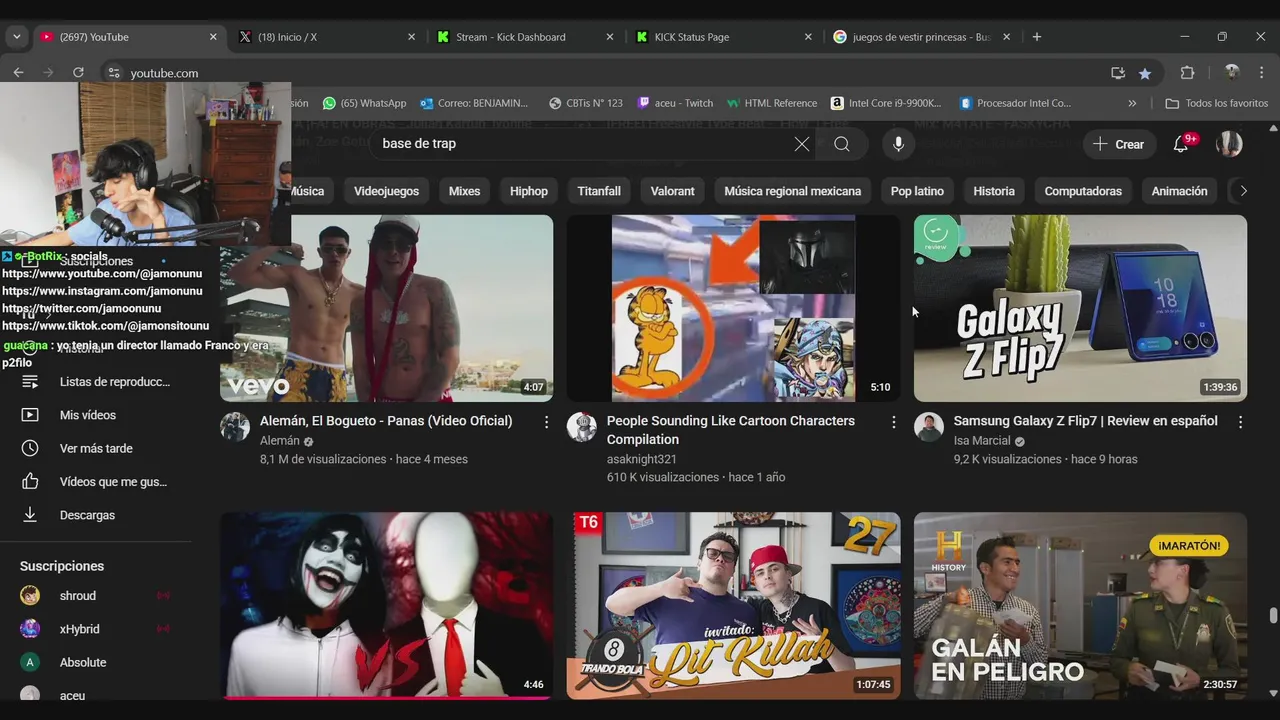Play the Garfield cartoon compilation thumbnail
This screenshot has width=1280, height=720.
pyautogui.click(x=733, y=308)
